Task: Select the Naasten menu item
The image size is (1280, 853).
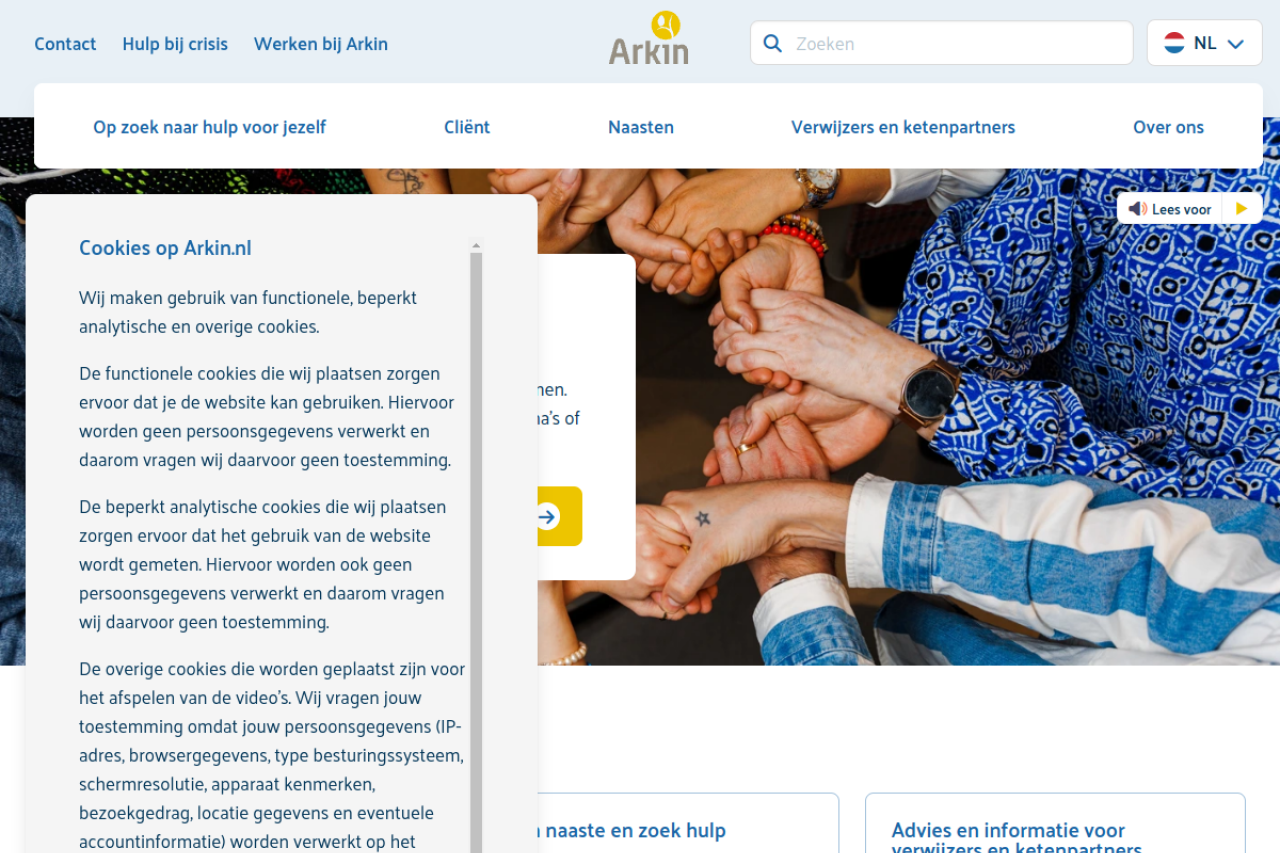Action: click(641, 127)
